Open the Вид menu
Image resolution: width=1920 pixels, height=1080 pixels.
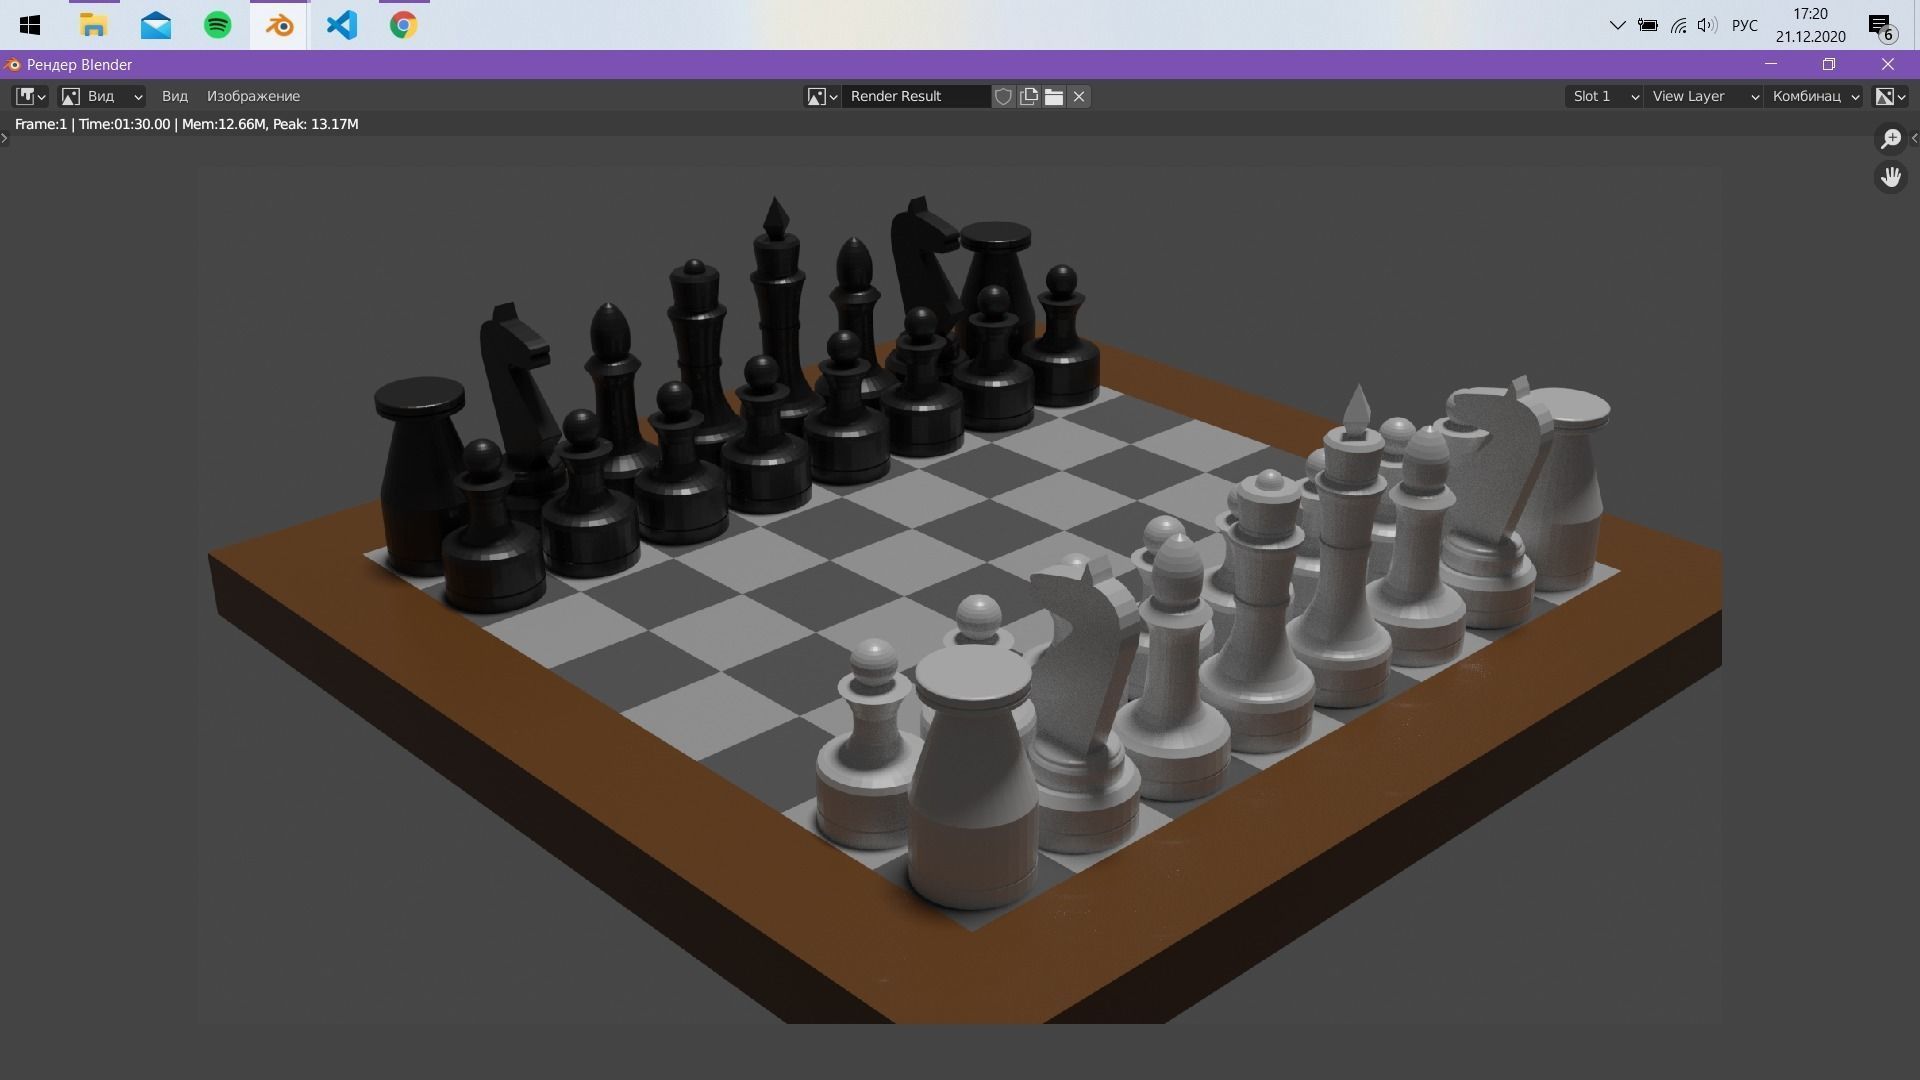pyautogui.click(x=174, y=96)
